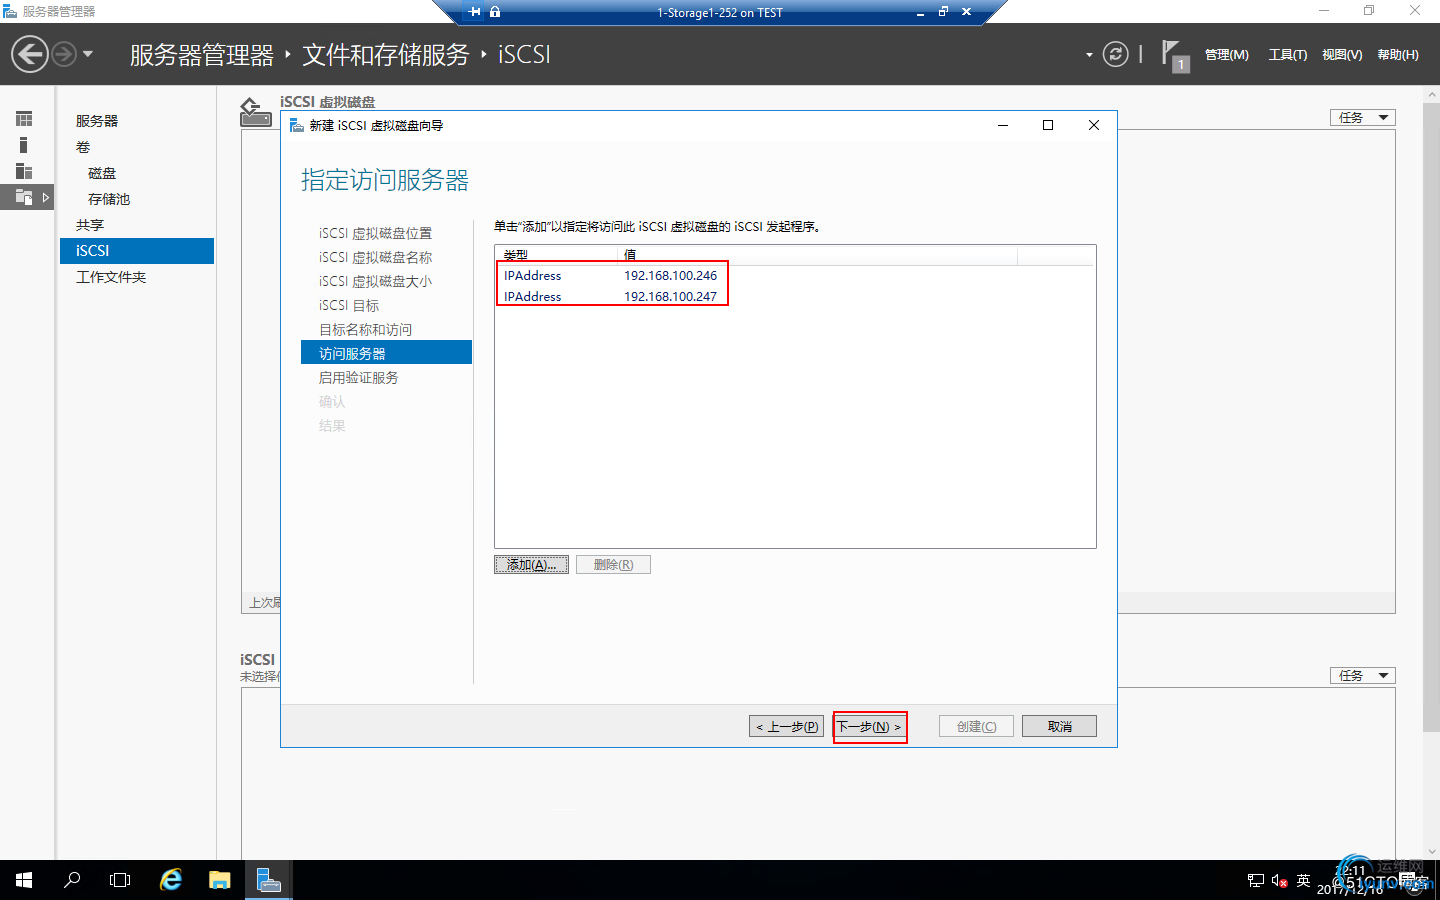Open the 管理(M) menu
This screenshot has height=900, width=1440.
[x=1226, y=55]
